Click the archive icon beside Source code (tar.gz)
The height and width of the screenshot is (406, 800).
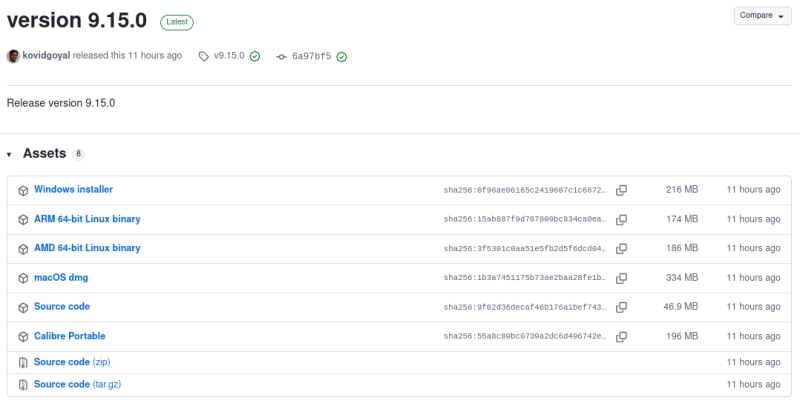click(x=23, y=385)
